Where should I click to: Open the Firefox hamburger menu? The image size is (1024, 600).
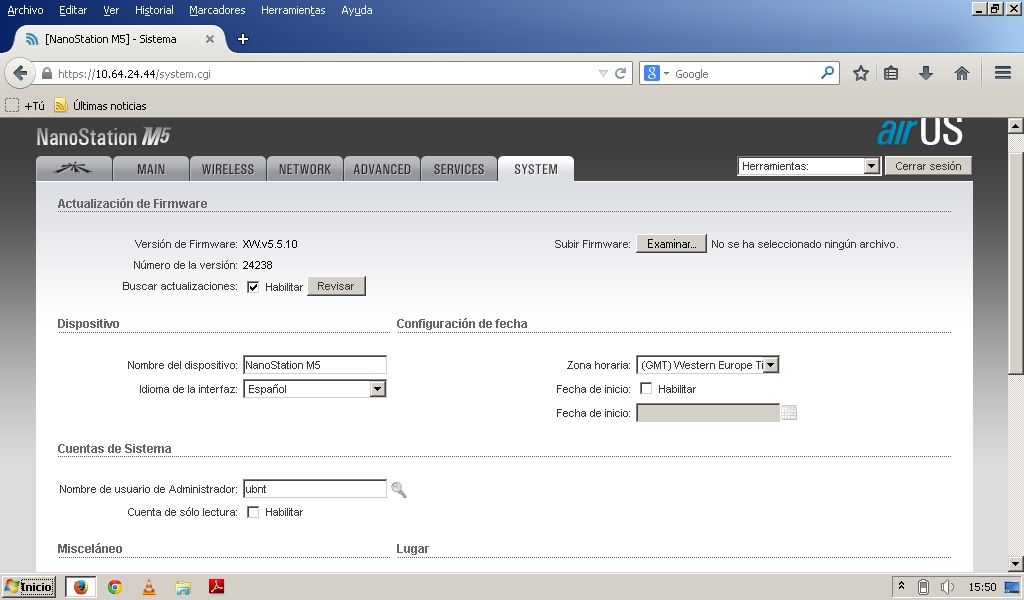coord(1002,73)
